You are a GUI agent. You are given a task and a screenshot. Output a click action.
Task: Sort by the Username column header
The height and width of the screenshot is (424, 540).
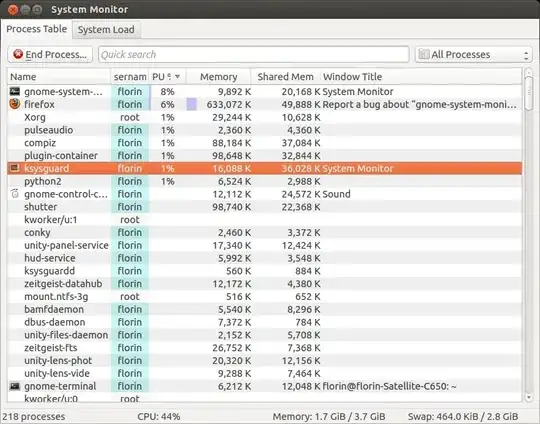point(130,76)
